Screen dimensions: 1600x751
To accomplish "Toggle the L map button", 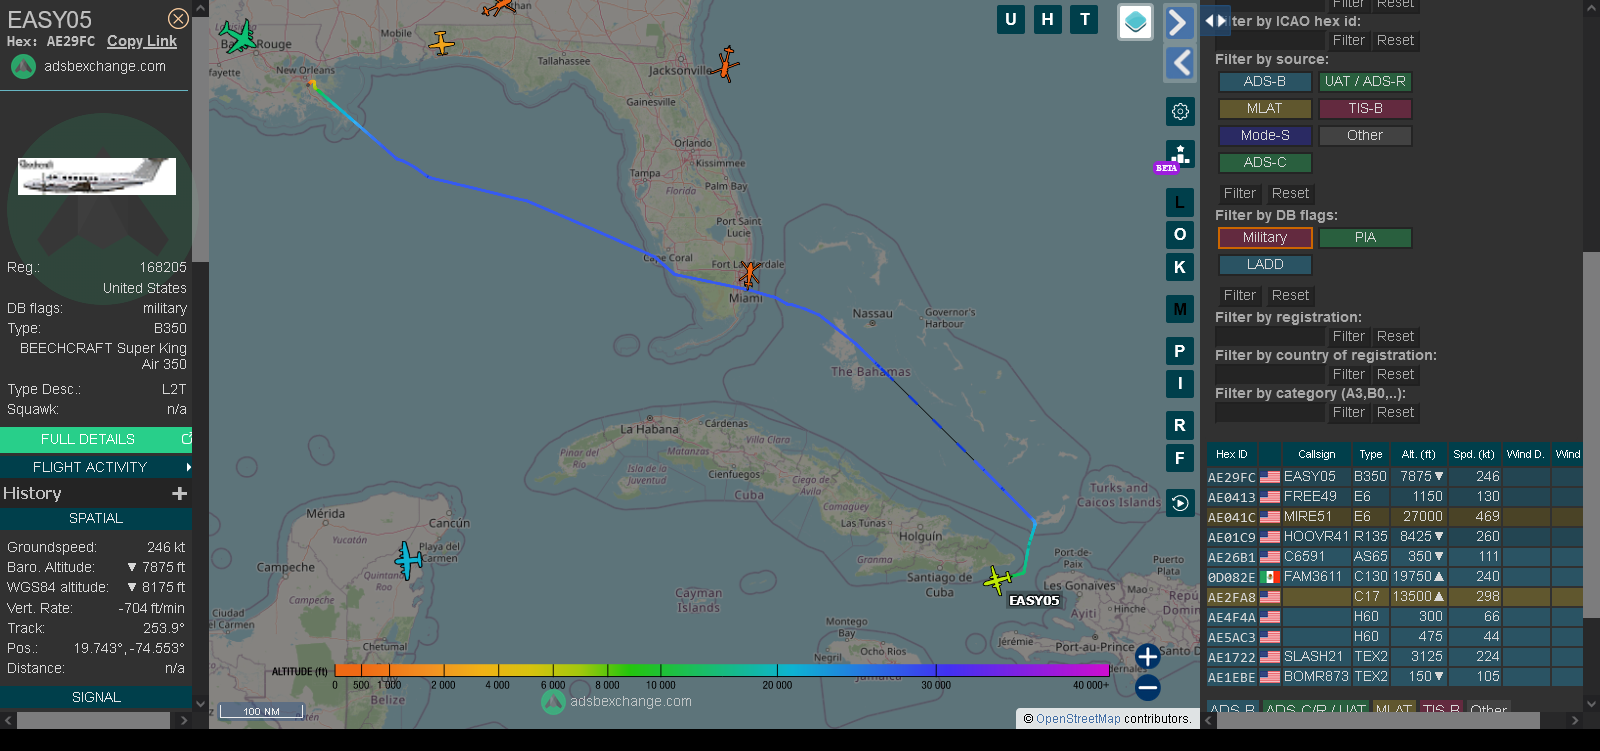I will coord(1180,203).
